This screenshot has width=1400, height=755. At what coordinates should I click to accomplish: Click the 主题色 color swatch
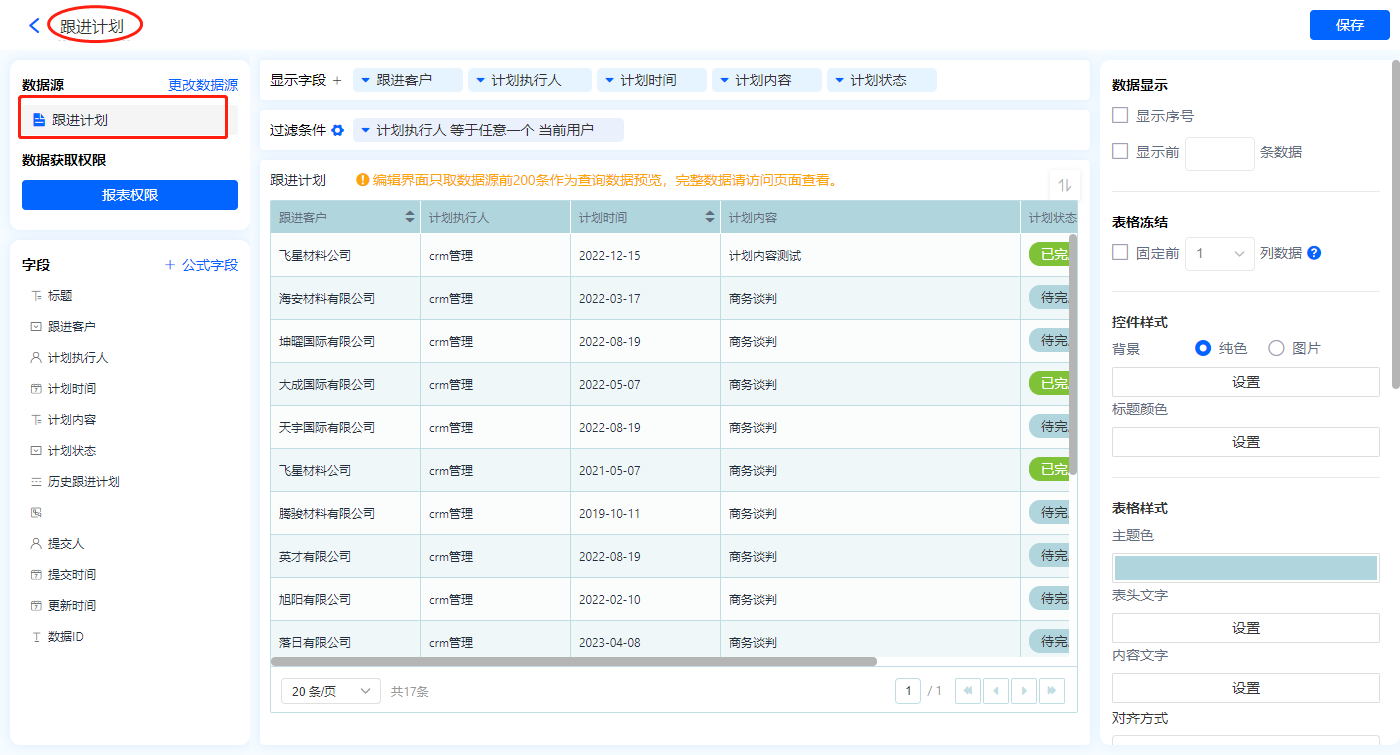coord(1245,567)
